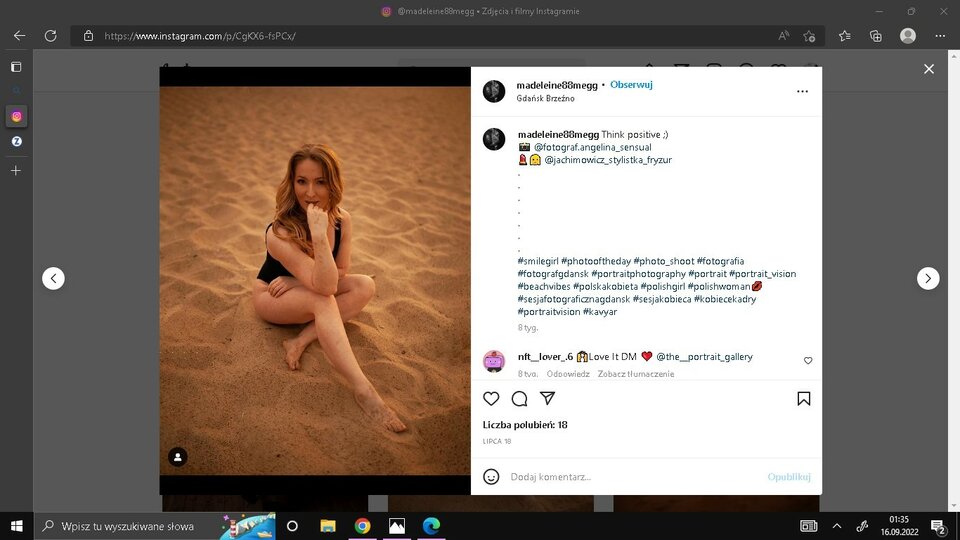
Task: Close the post overlay with X
Action: 928,69
